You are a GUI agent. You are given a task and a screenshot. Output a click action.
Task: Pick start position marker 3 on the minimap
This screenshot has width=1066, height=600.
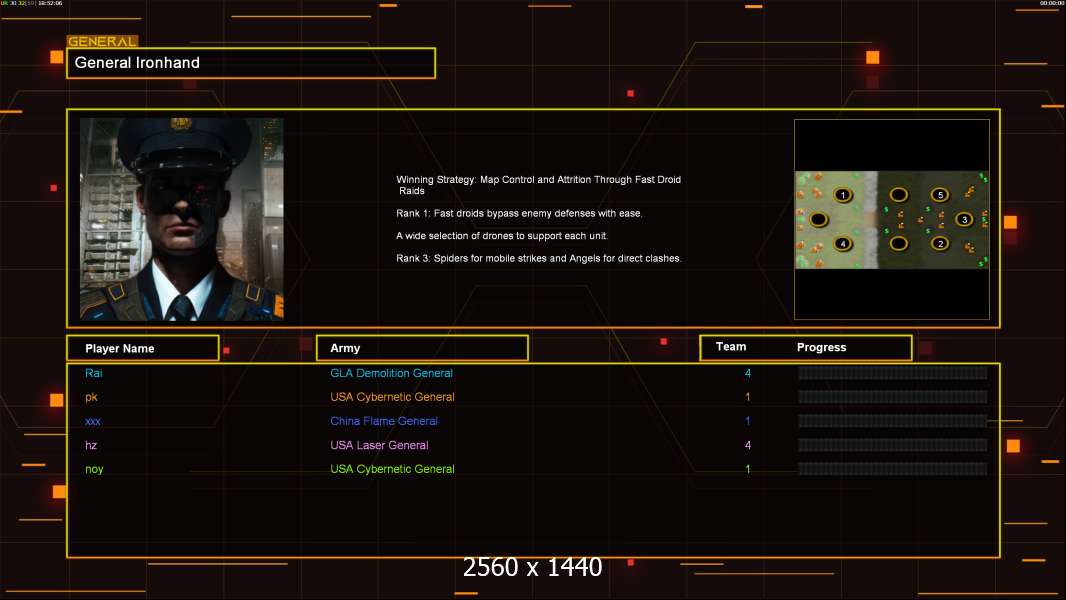click(964, 219)
